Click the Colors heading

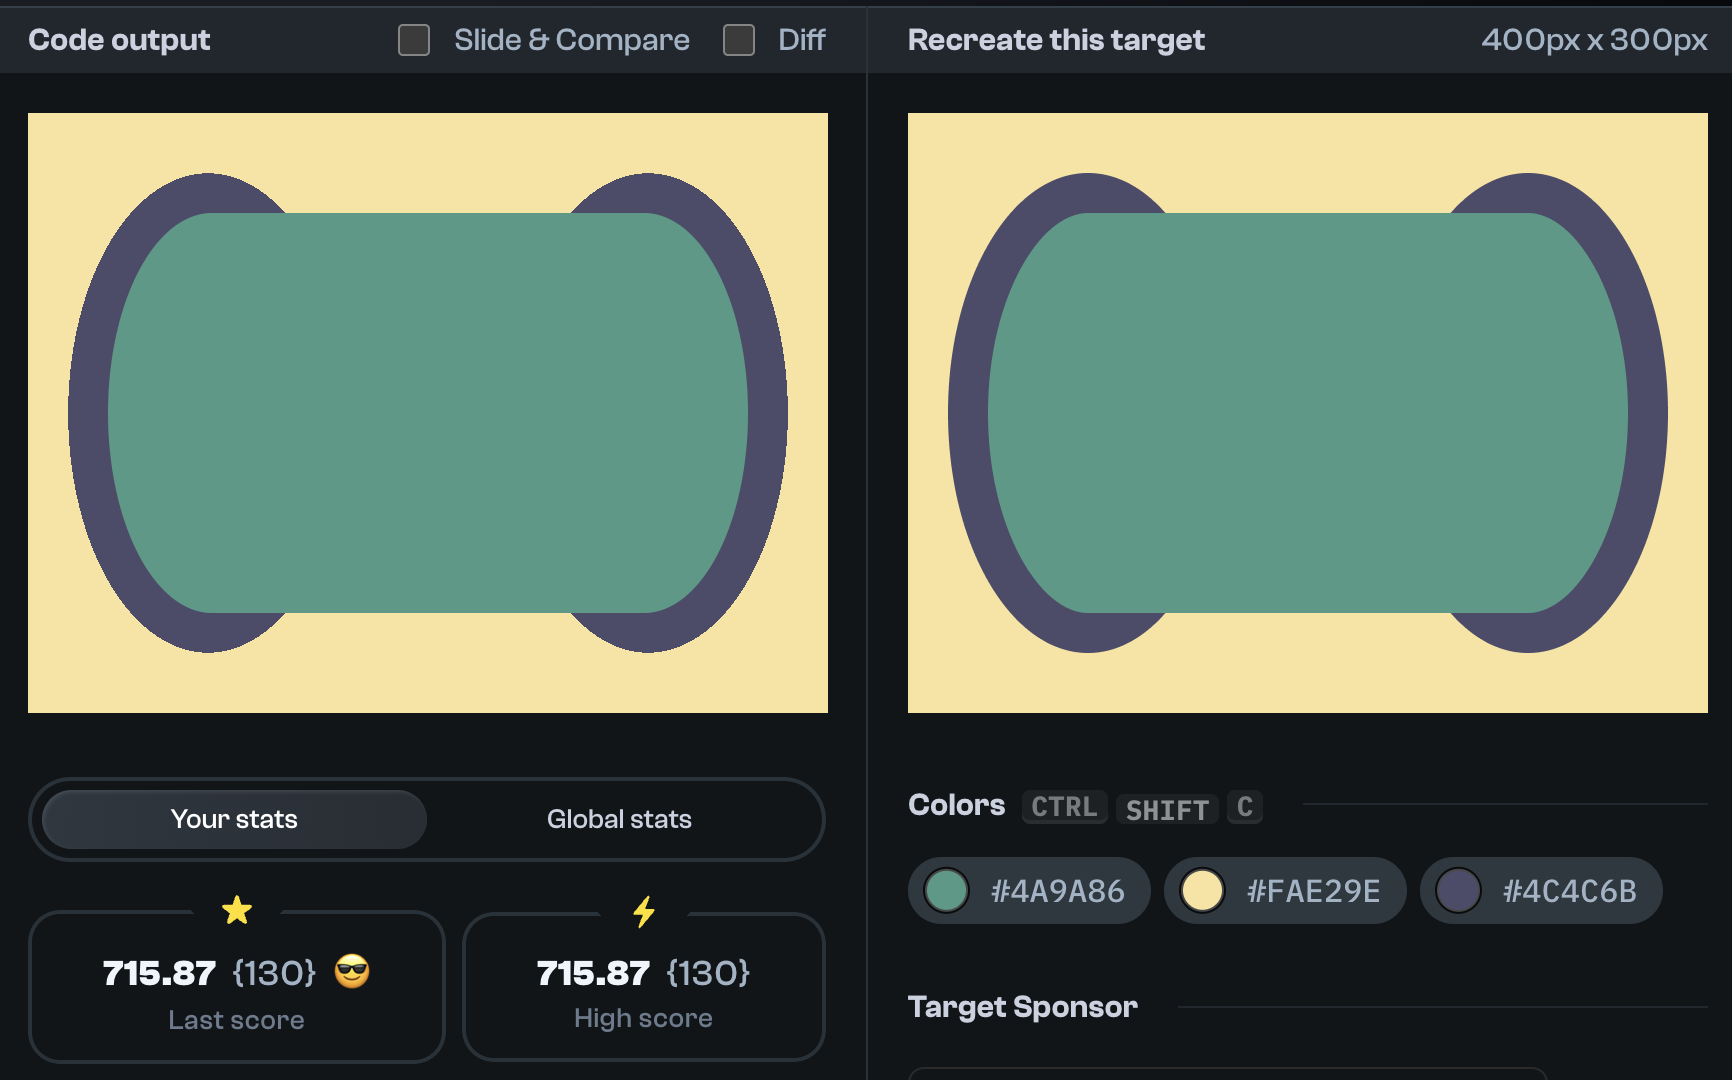point(956,805)
